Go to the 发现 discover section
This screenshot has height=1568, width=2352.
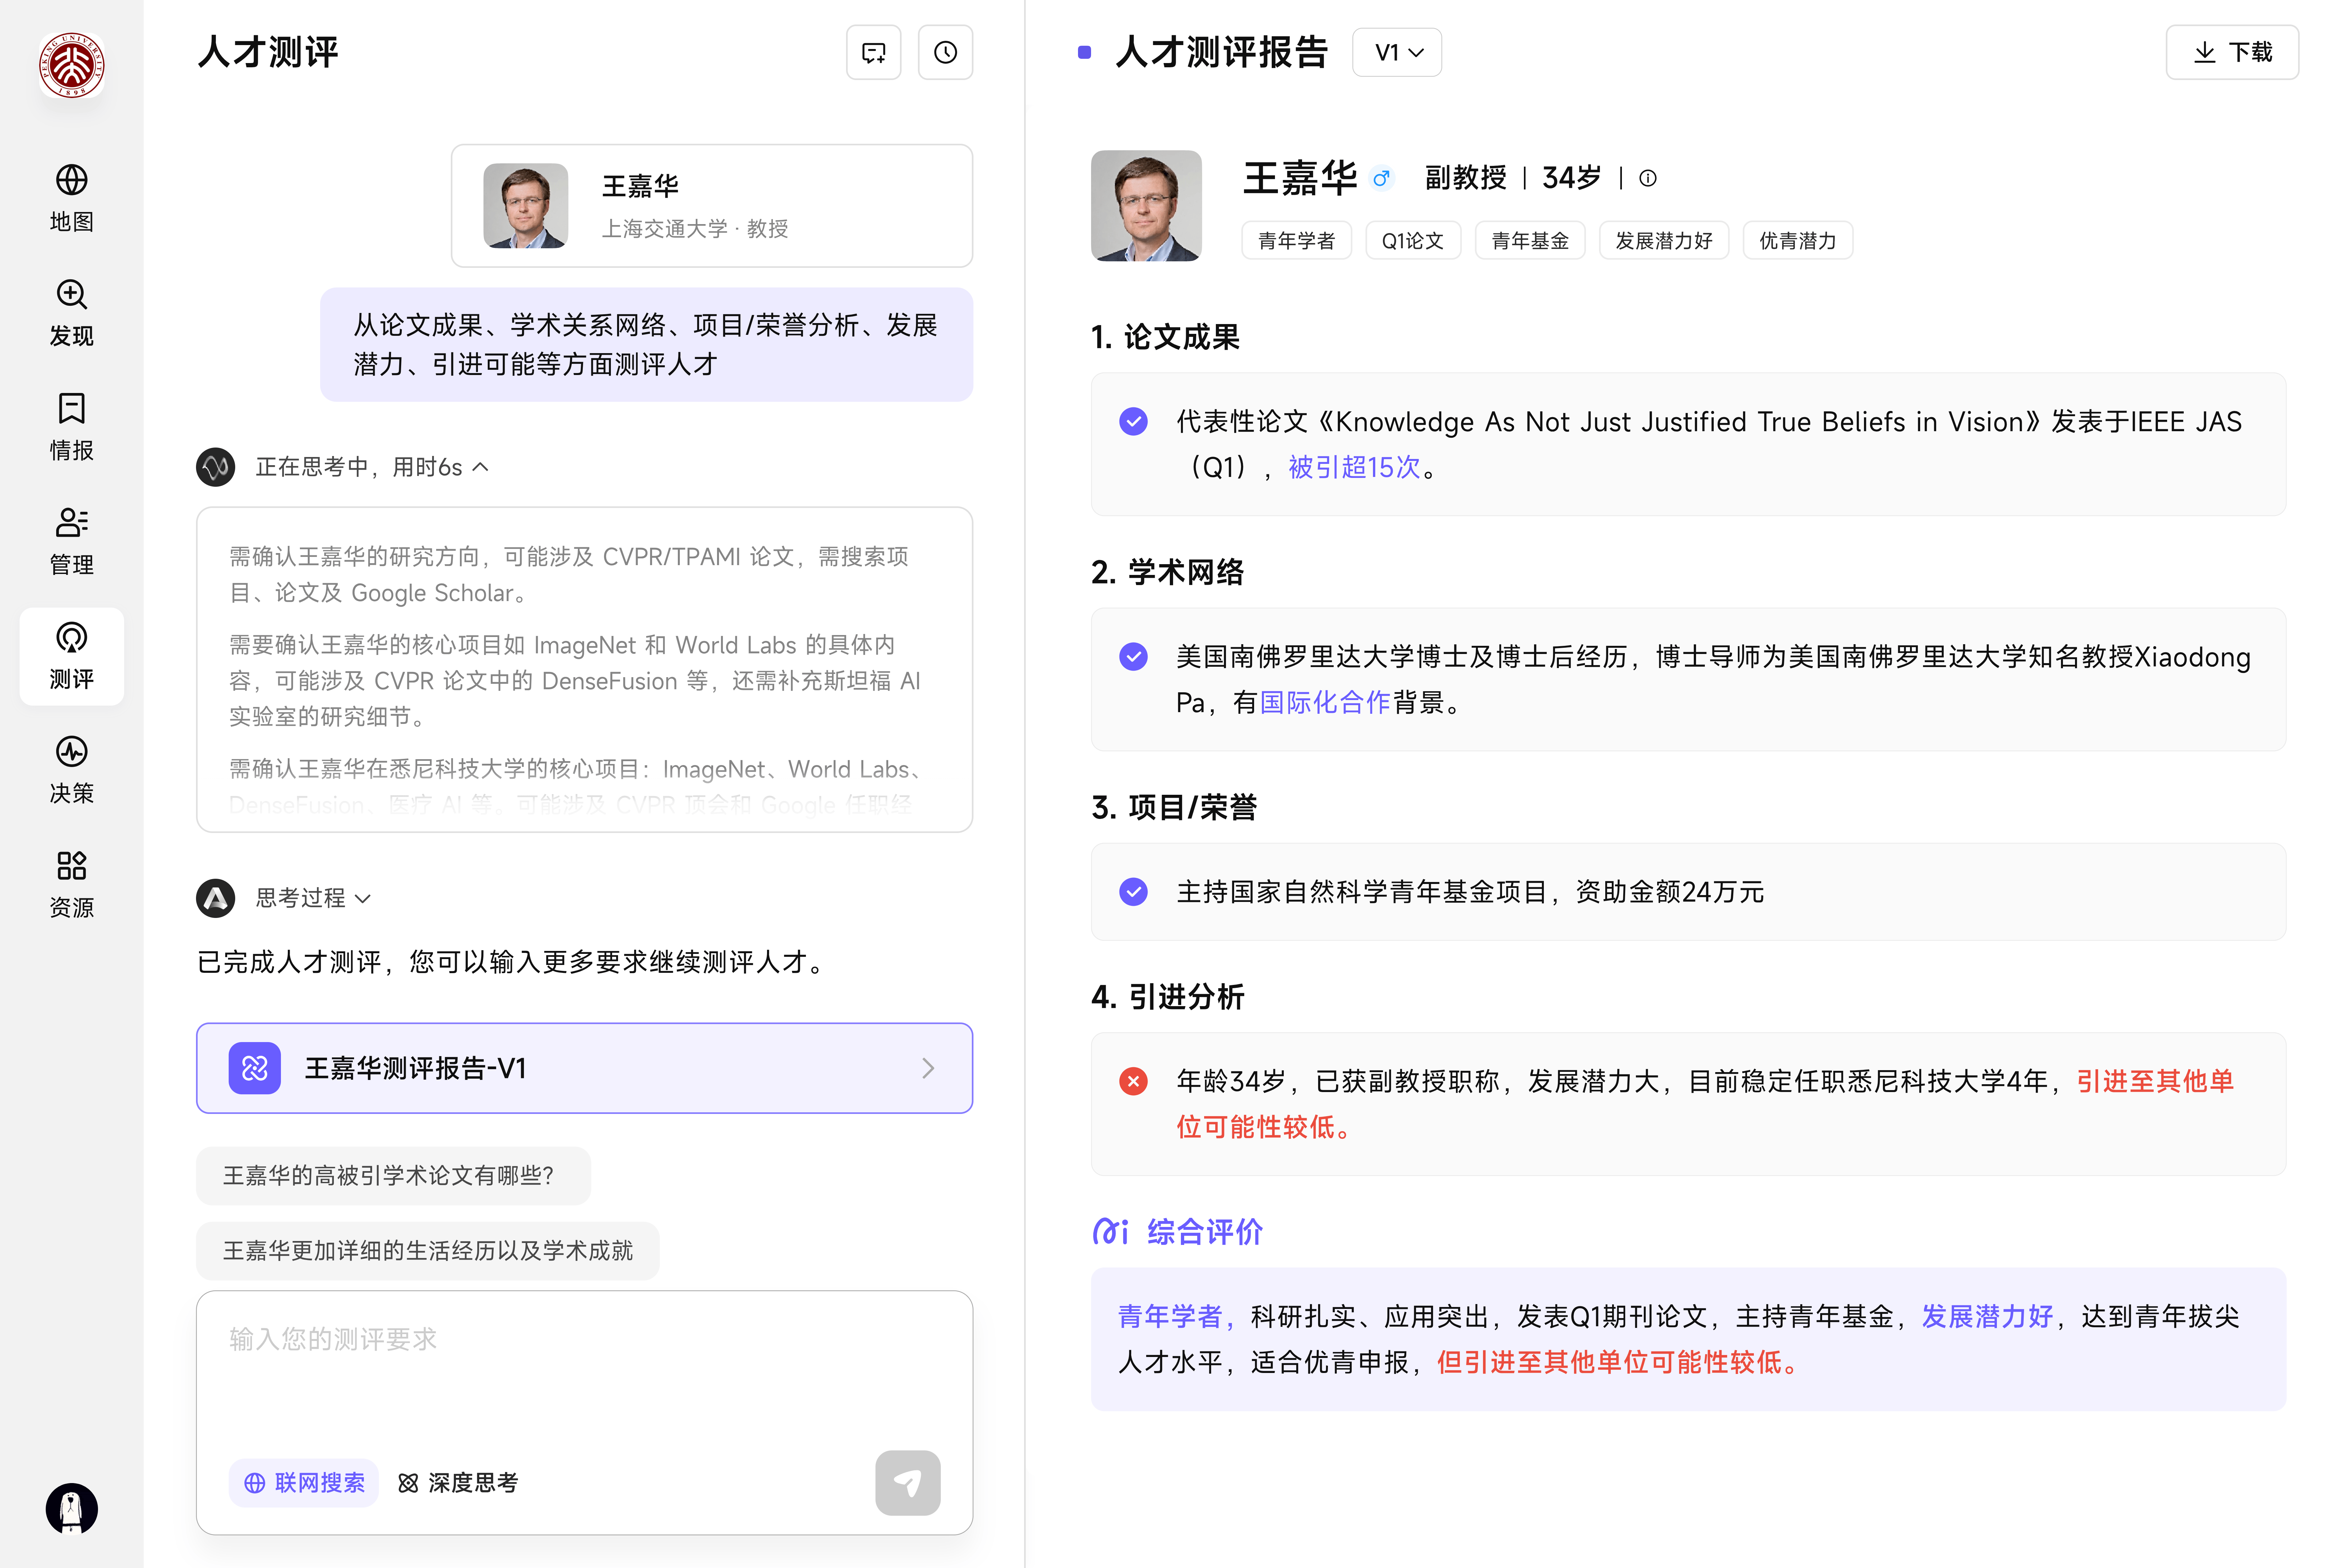pyautogui.click(x=71, y=312)
